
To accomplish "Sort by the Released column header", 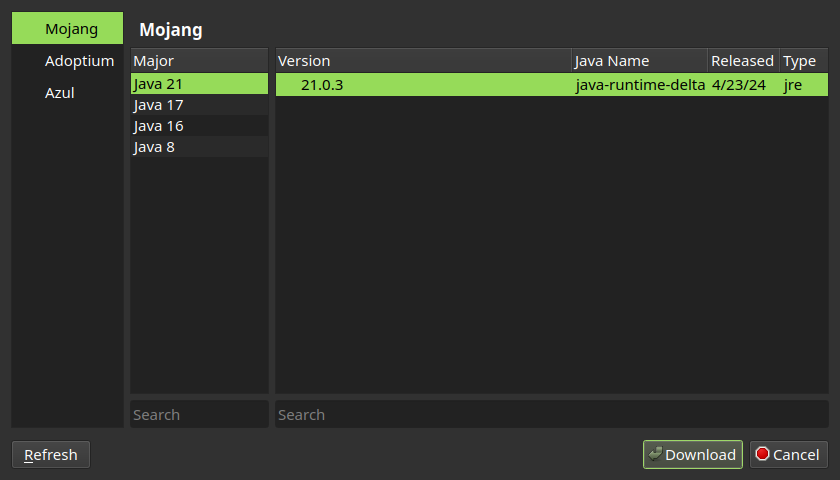I will point(744,61).
